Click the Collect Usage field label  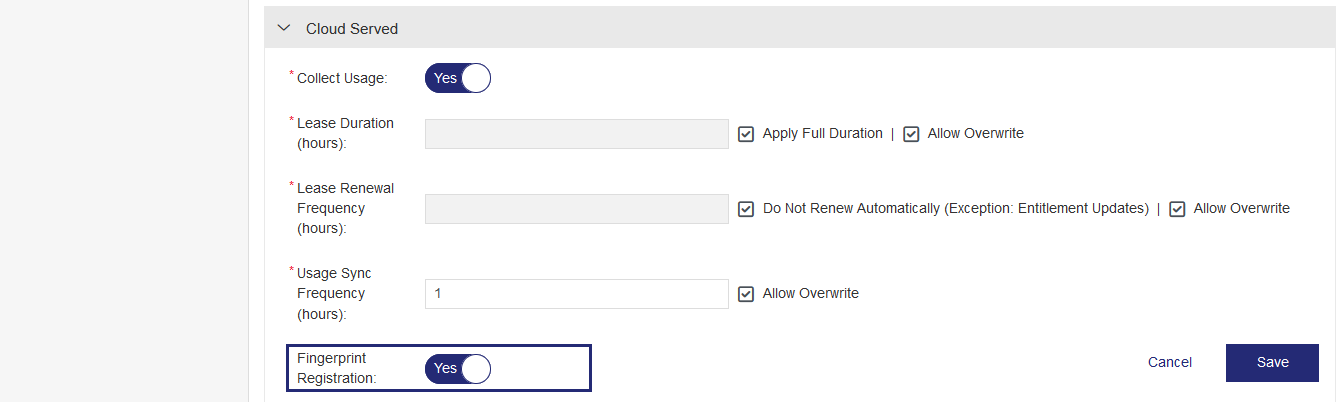coord(342,78)
